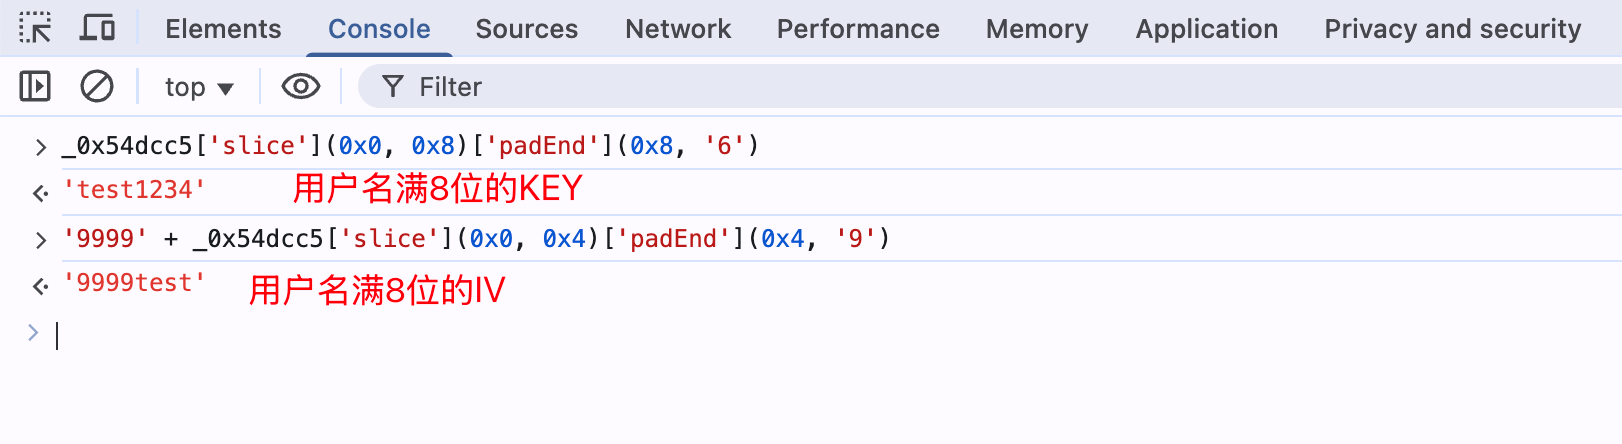Create live expression with eye icon
The width and height of the screenshot is (1622, 444).
tap(300, 87)
